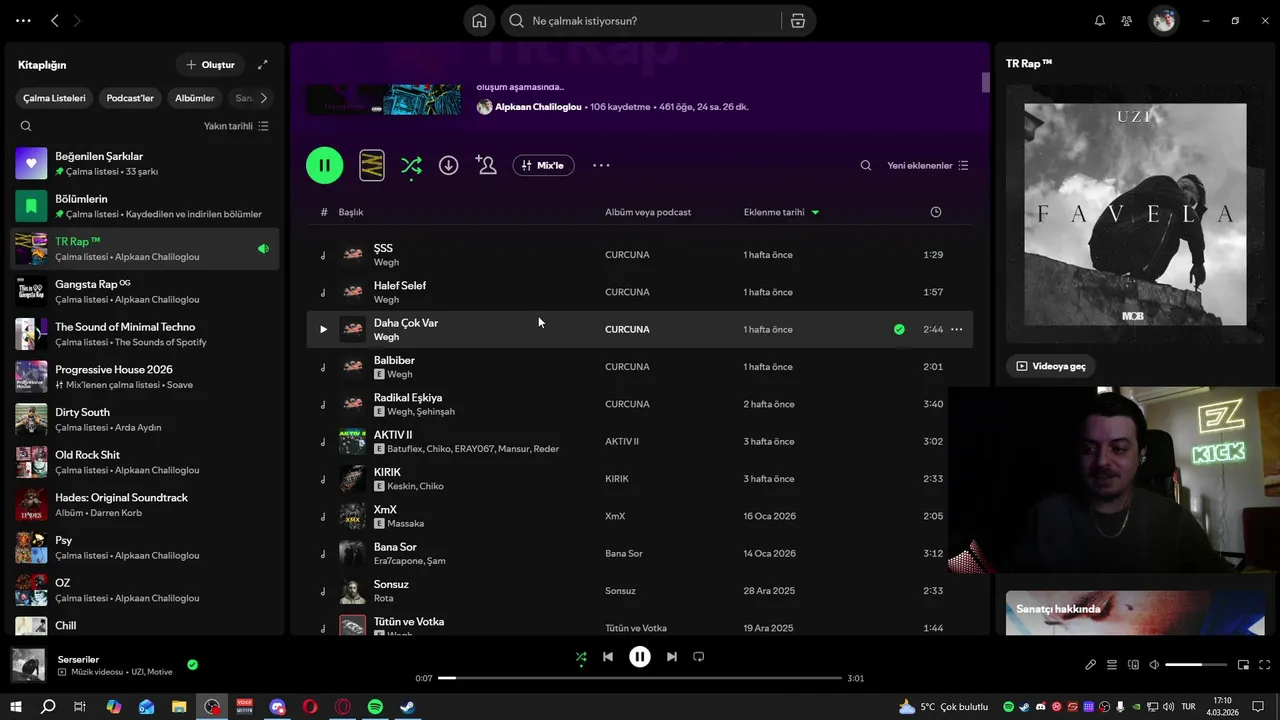Expand library to full view
The height and width of the screenshot is (720, 1280).
[263, 65]
